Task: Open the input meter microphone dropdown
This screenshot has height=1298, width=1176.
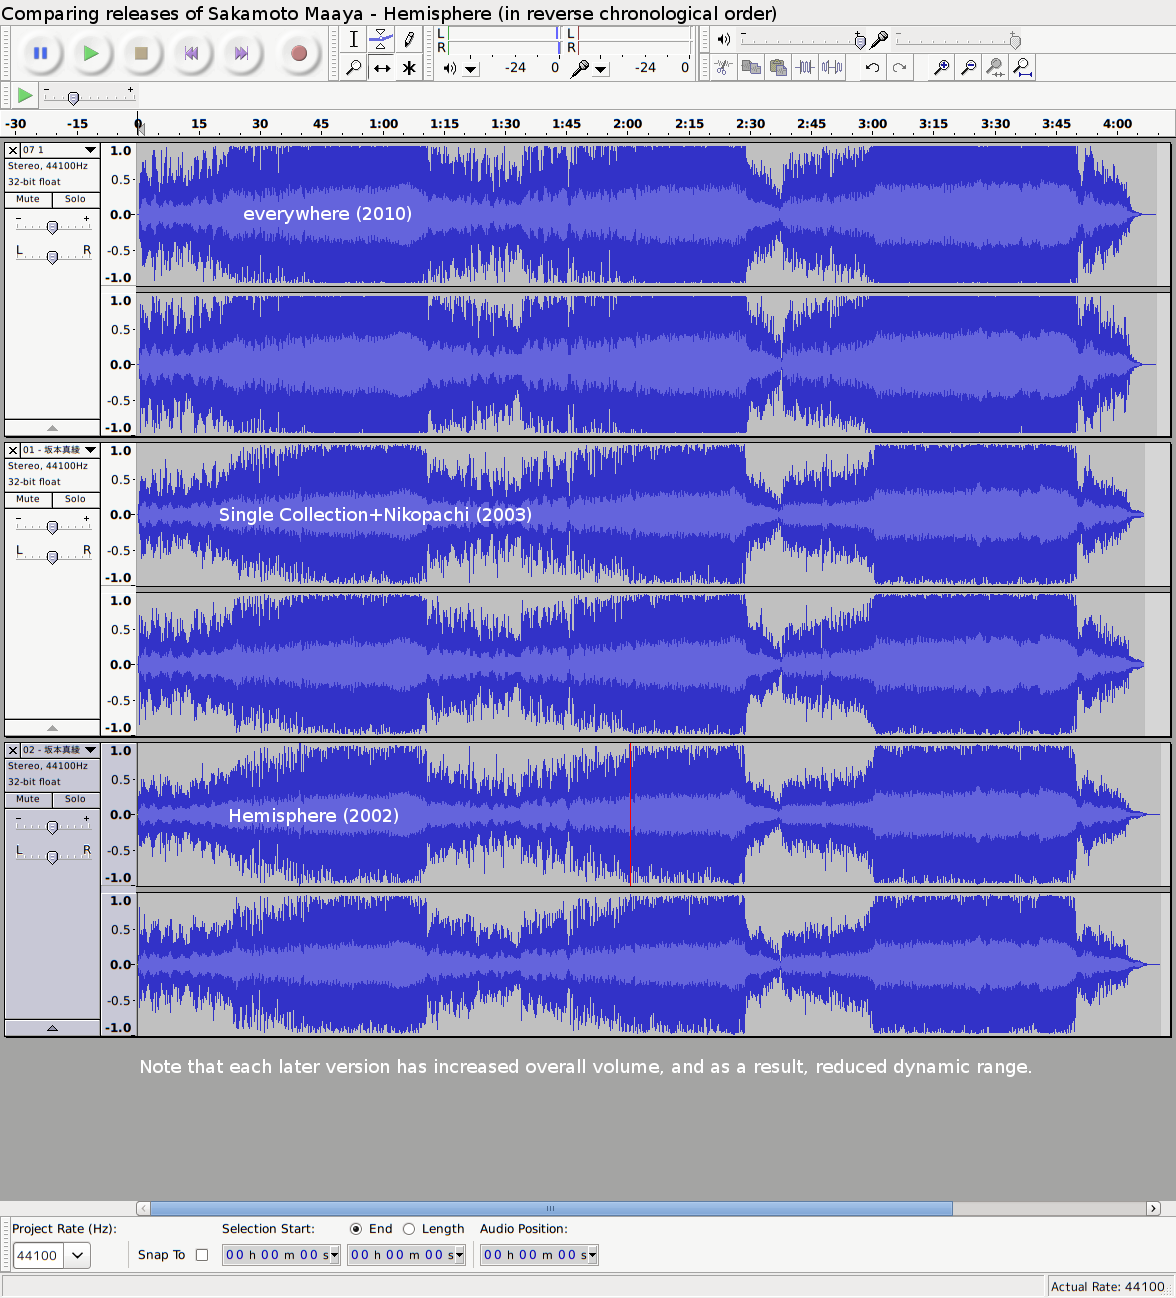Action: [x=600, y=69]
